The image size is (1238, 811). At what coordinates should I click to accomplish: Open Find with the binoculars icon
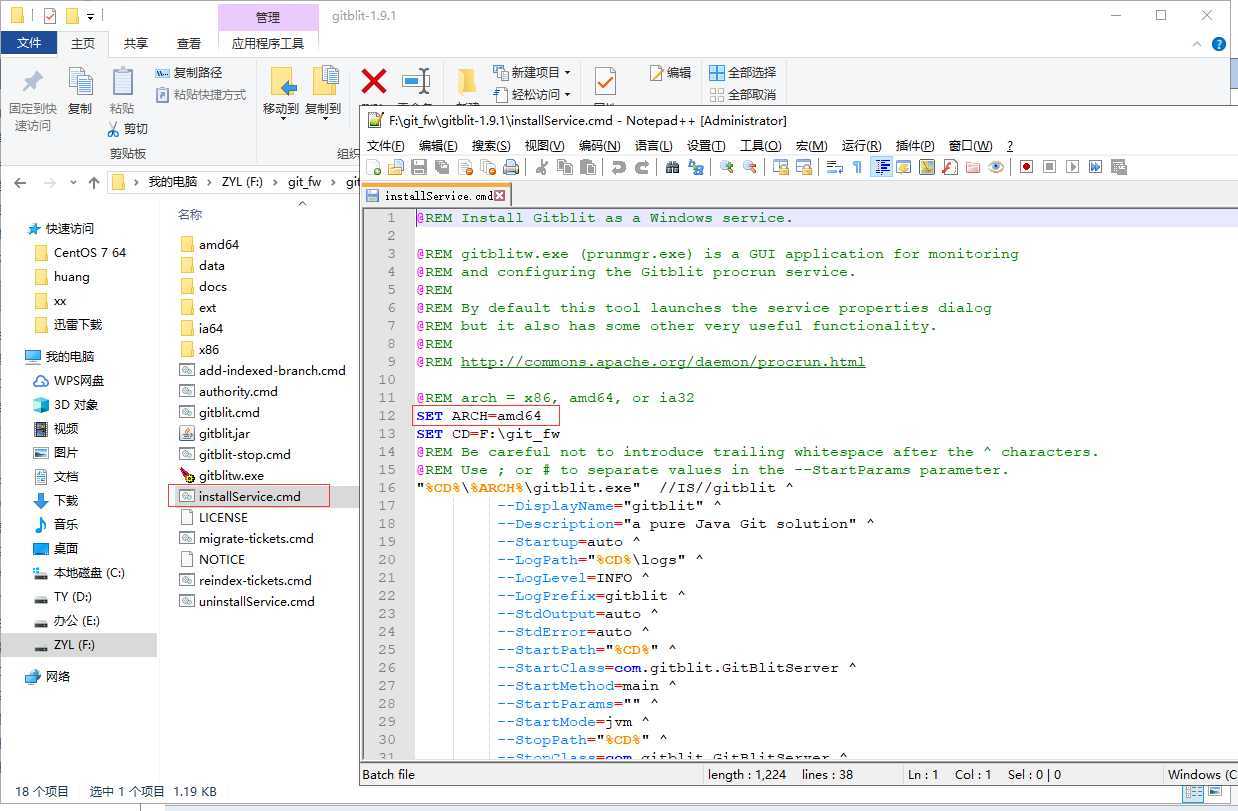point(673,167)
